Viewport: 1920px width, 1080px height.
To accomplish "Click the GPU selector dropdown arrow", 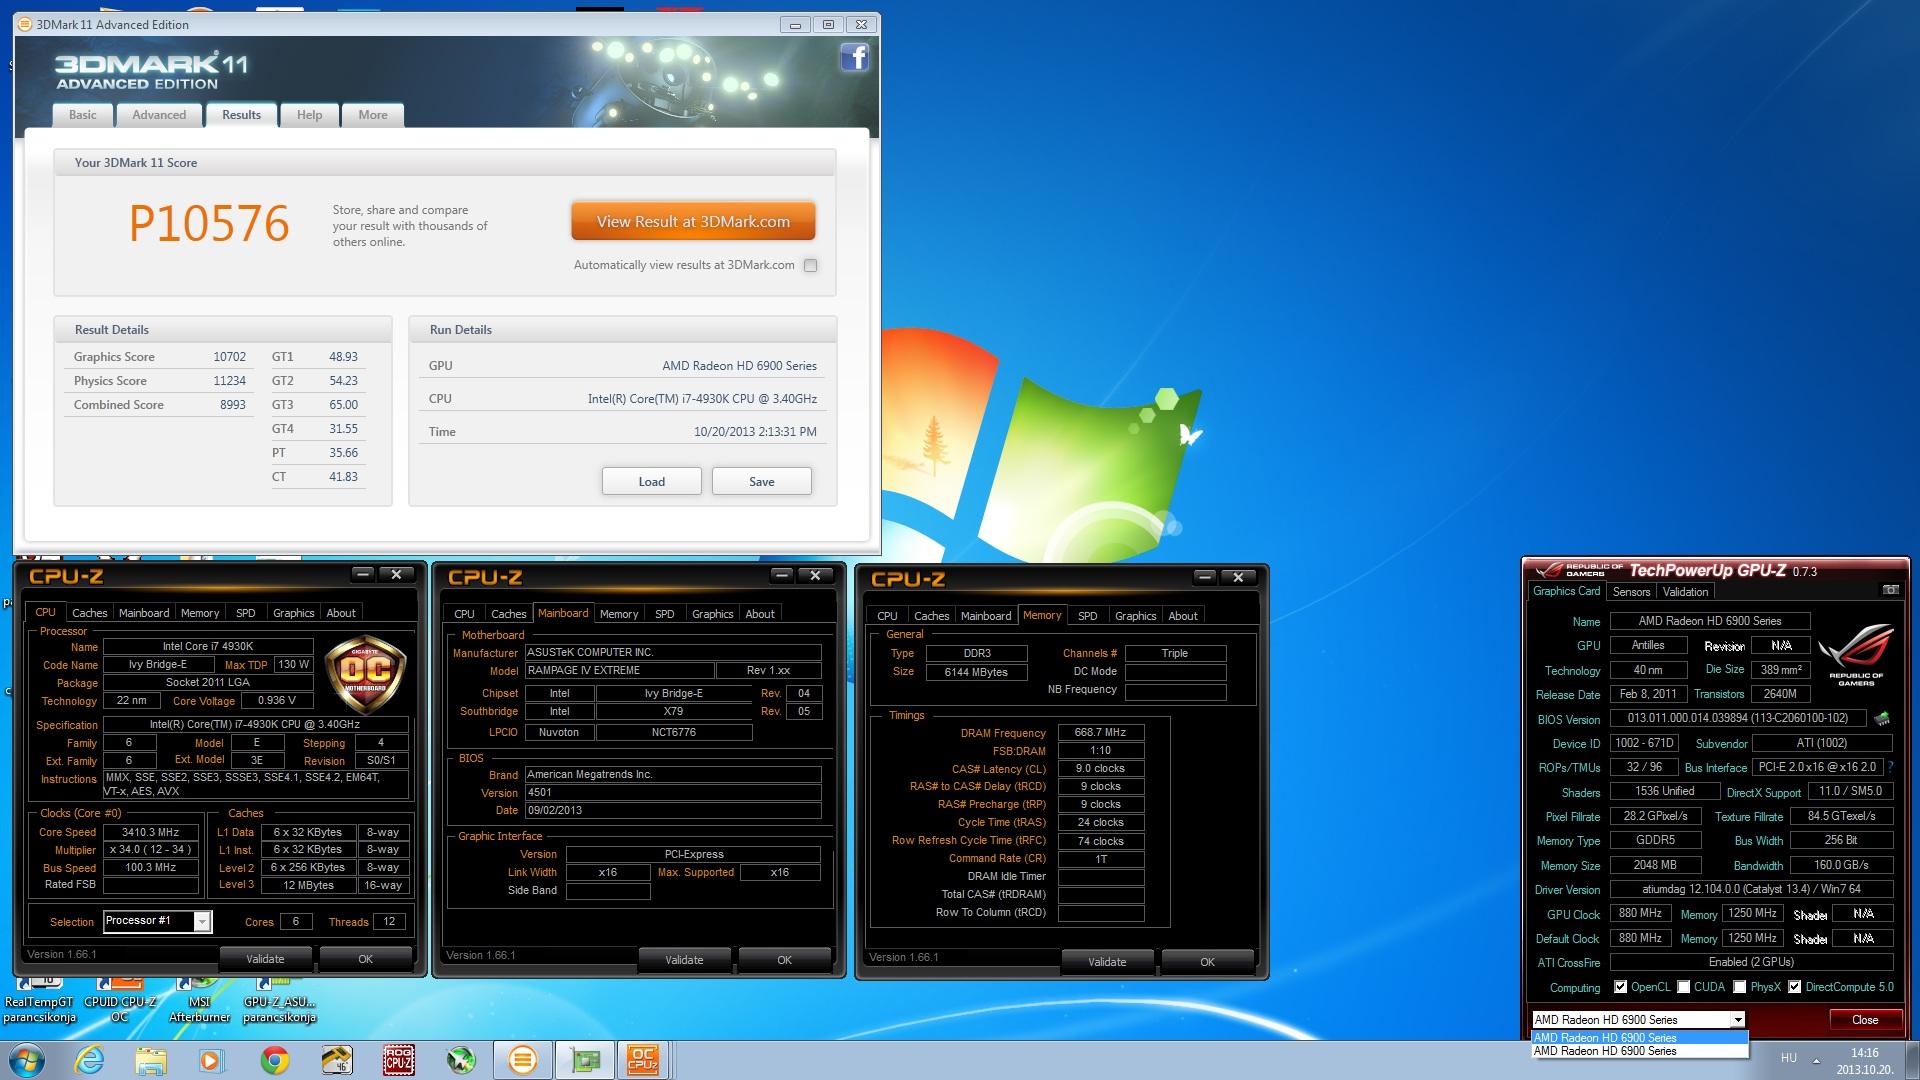I will 1738,1020.
